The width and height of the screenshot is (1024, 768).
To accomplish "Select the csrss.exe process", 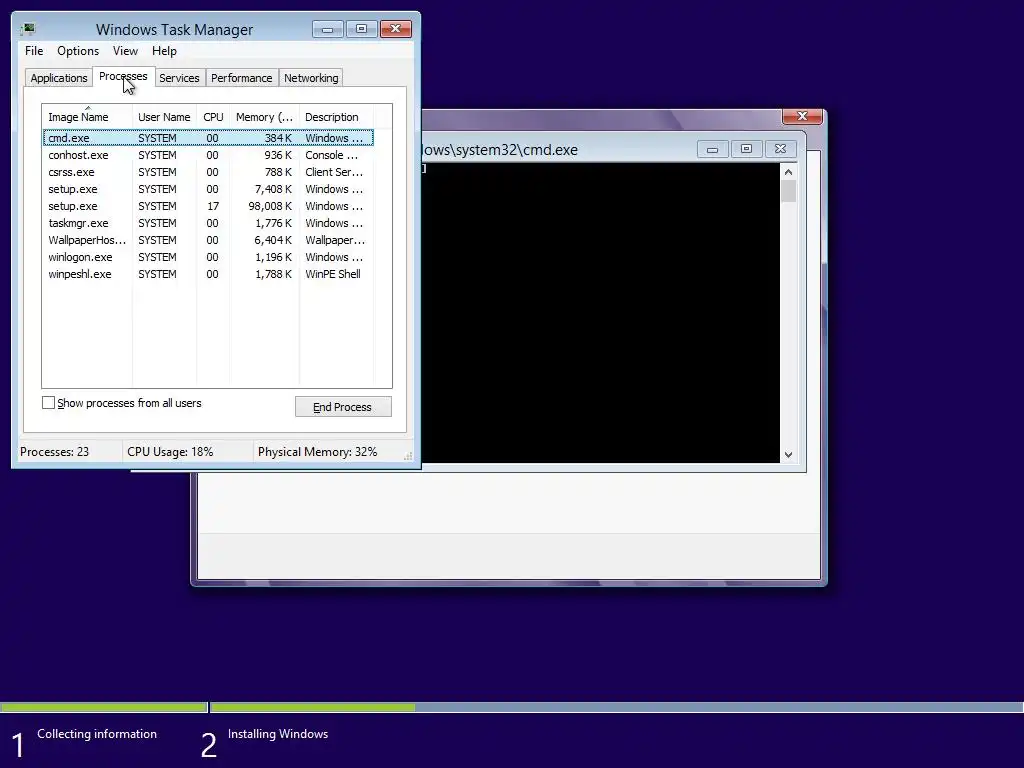I will 208,172.
